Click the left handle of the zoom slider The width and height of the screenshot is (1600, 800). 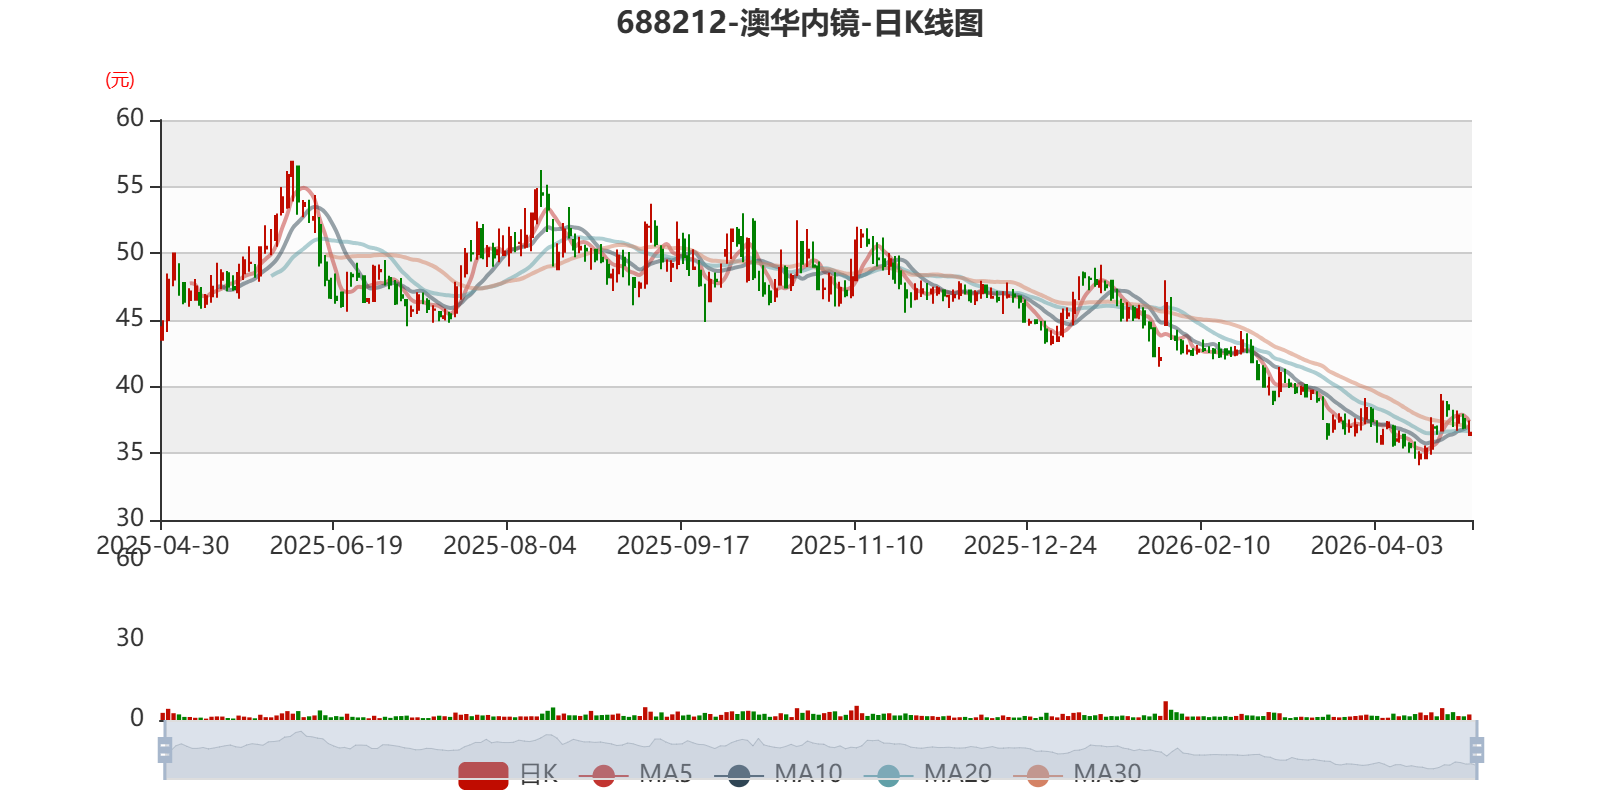(x=165, y=750)
